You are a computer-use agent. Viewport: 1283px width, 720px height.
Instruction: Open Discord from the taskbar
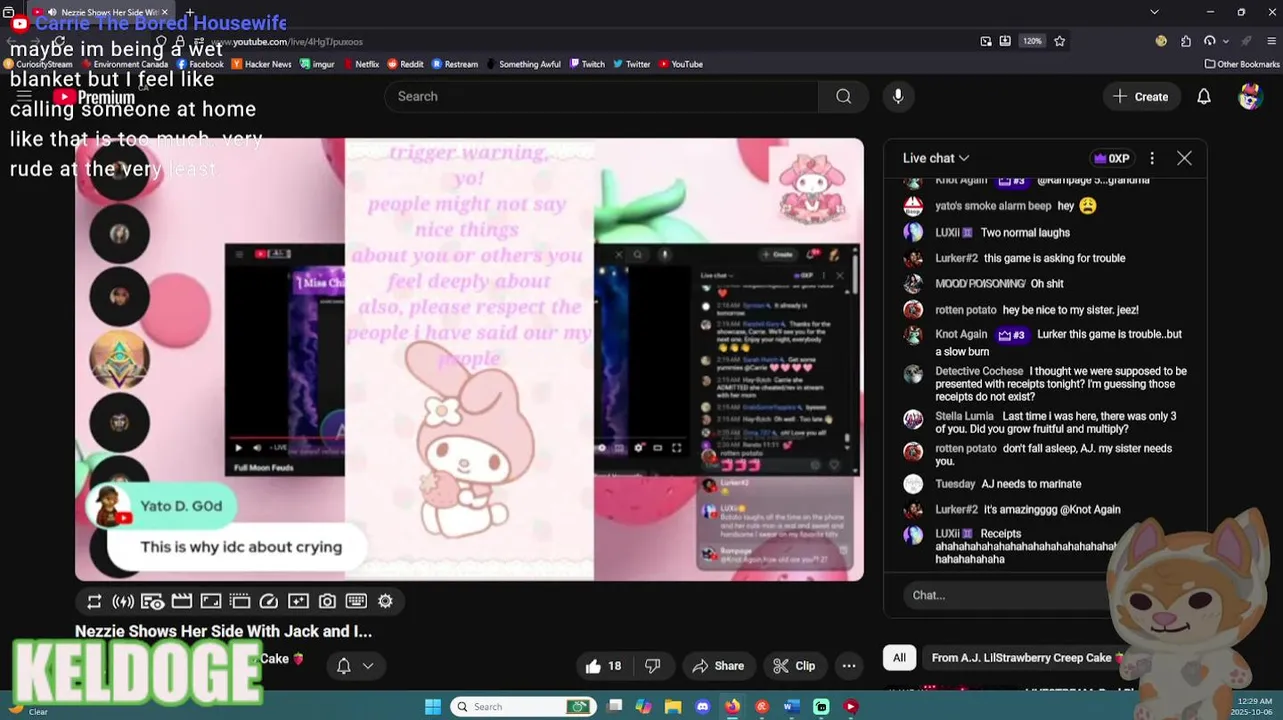[x=703, y=706]
